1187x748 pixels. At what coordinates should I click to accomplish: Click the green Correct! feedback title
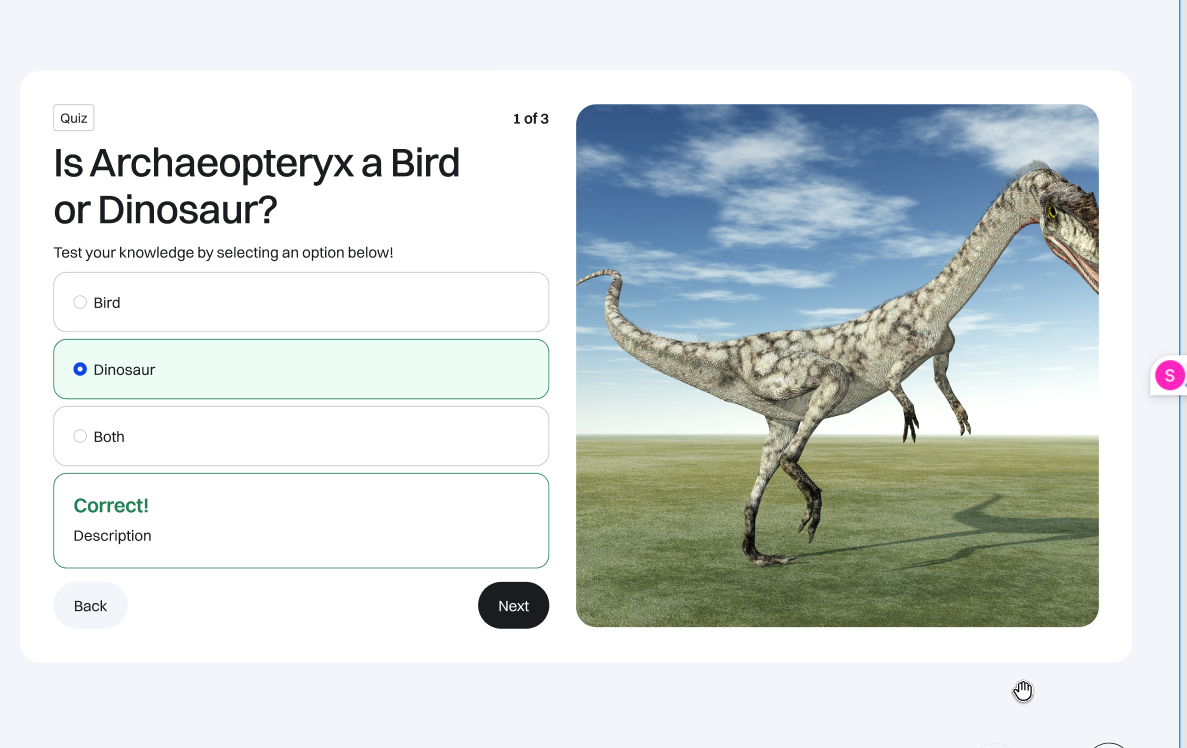[x=111, y=506]
